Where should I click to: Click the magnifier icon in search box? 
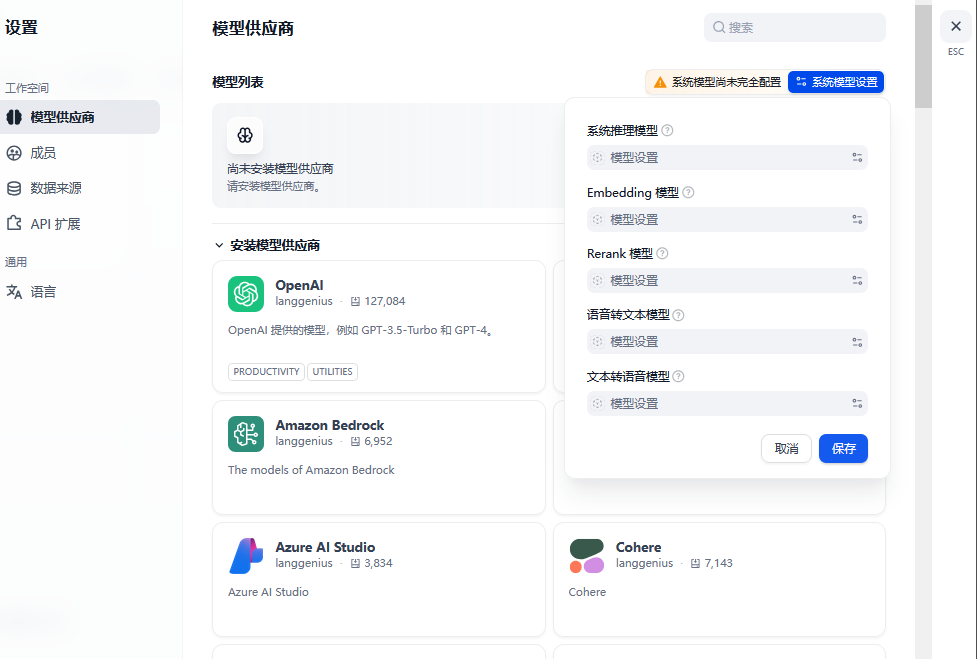pyautogui.click(x=719, y=27)
